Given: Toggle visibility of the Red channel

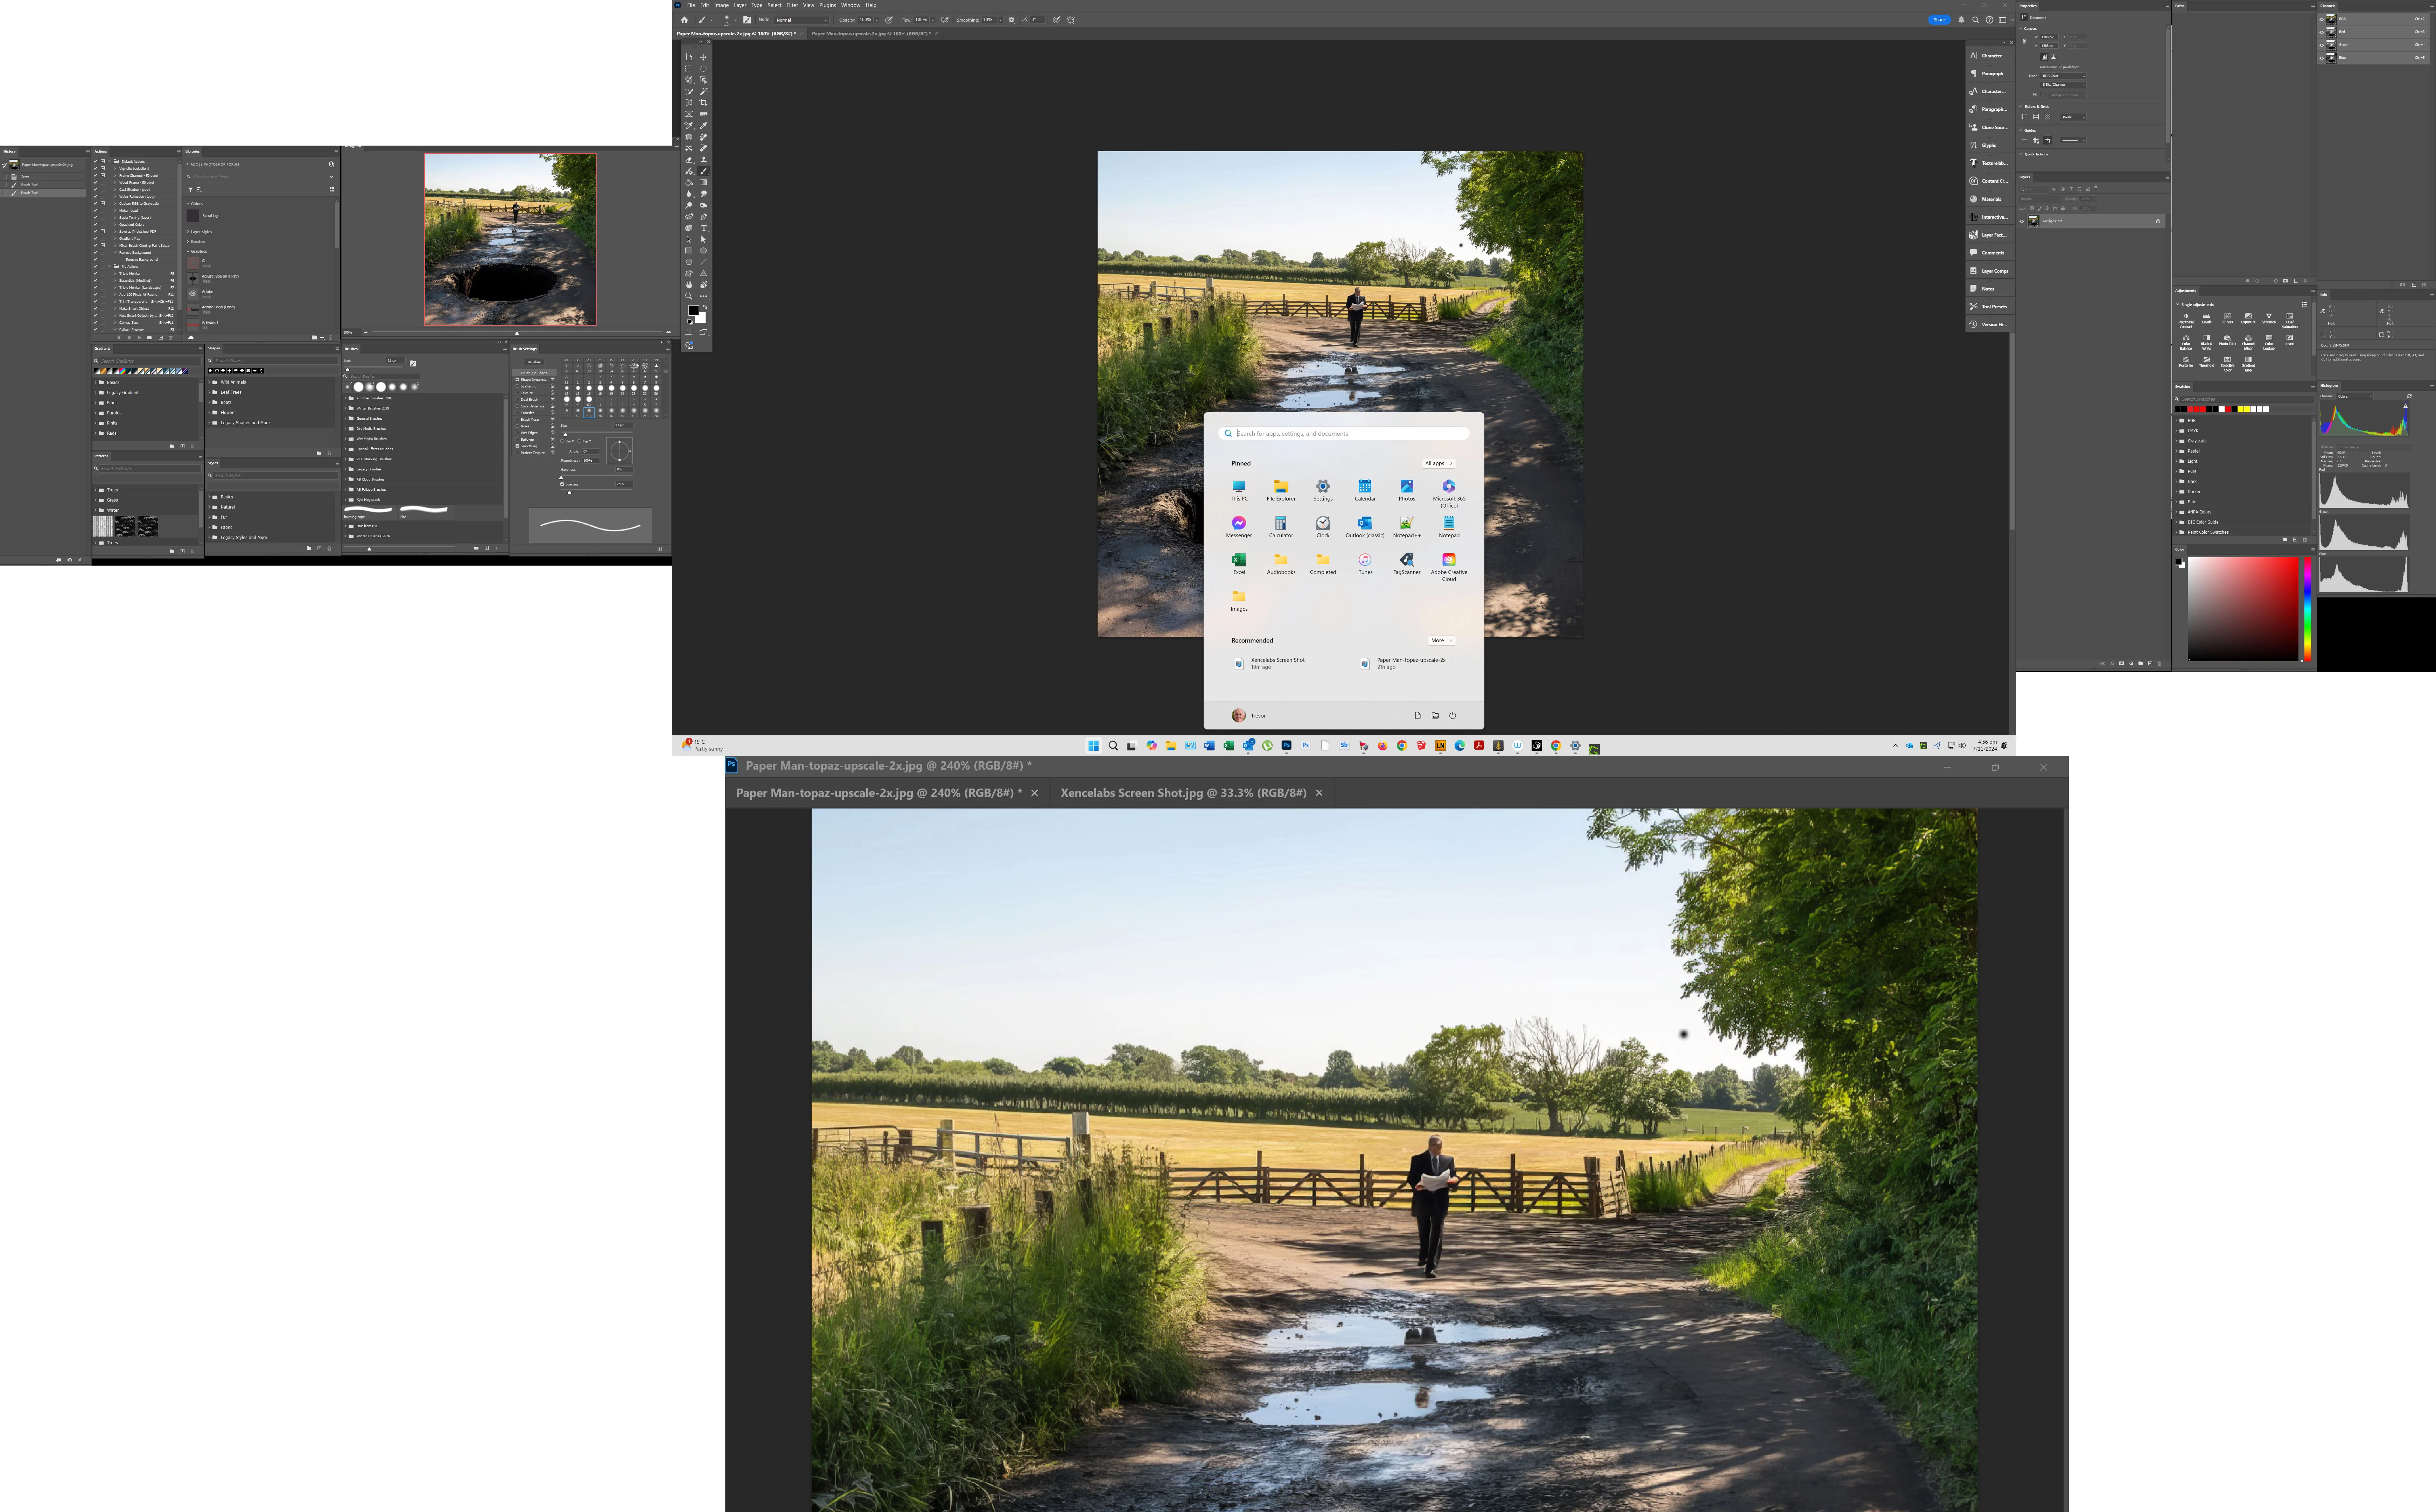Looking at the screenshot, I should 2322,32.
